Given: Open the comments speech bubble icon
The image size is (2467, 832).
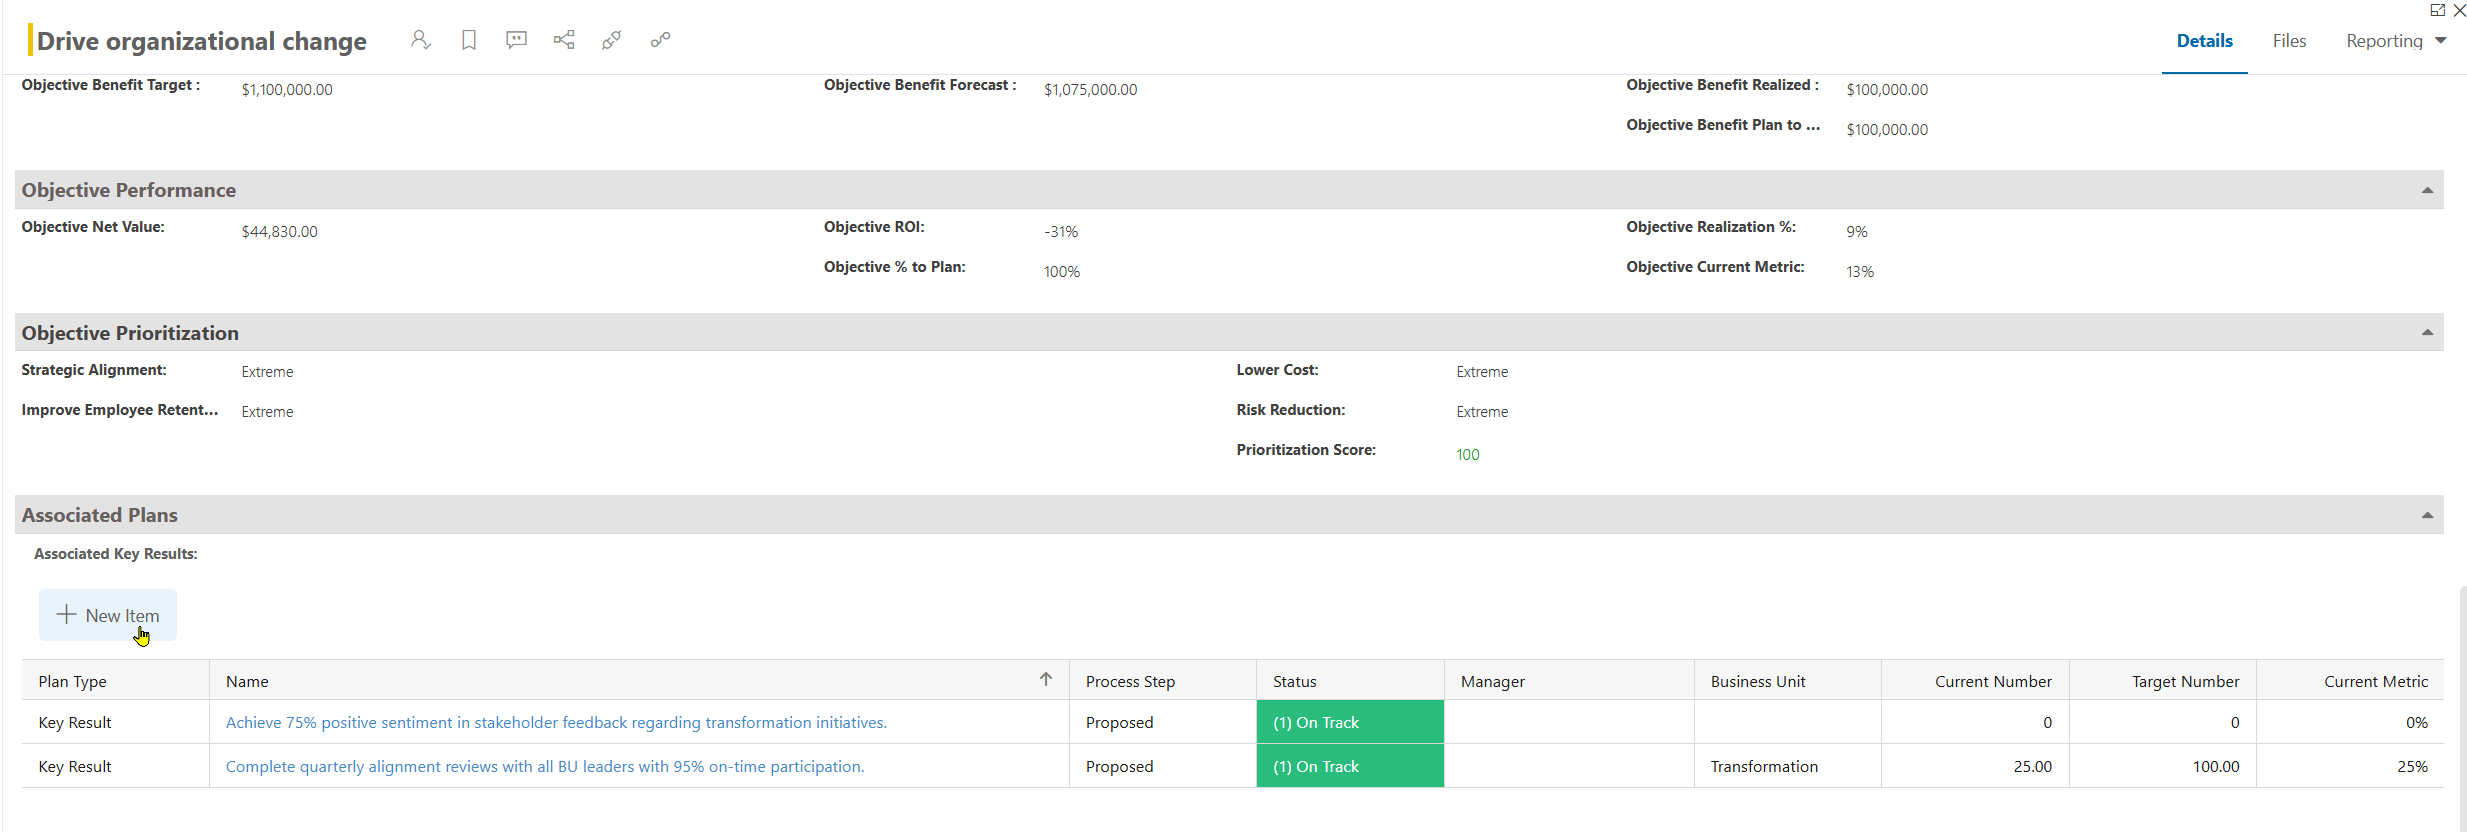Looking at the screenshot, I should pyautogui.click(x=516, y=40).
